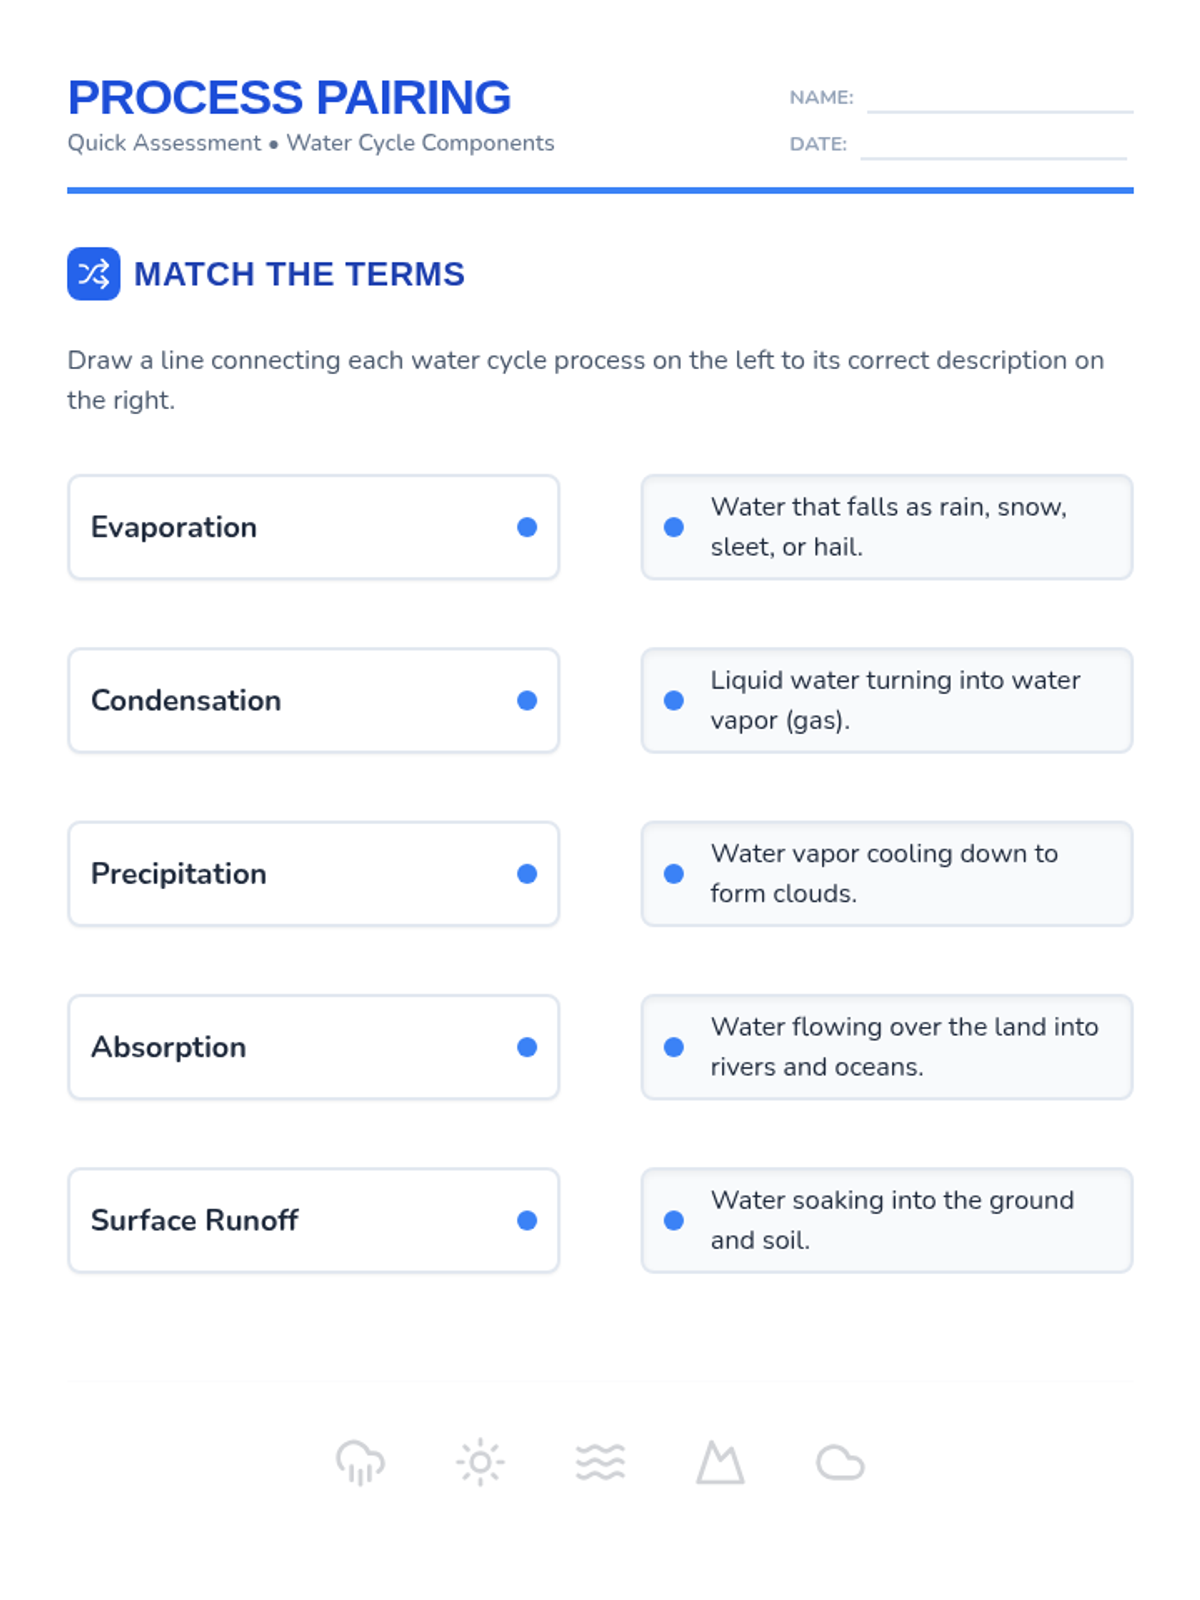The width and height of the screenshot is (1200, 1600).
Task: Click the water waves icon
Action: 600,1463
